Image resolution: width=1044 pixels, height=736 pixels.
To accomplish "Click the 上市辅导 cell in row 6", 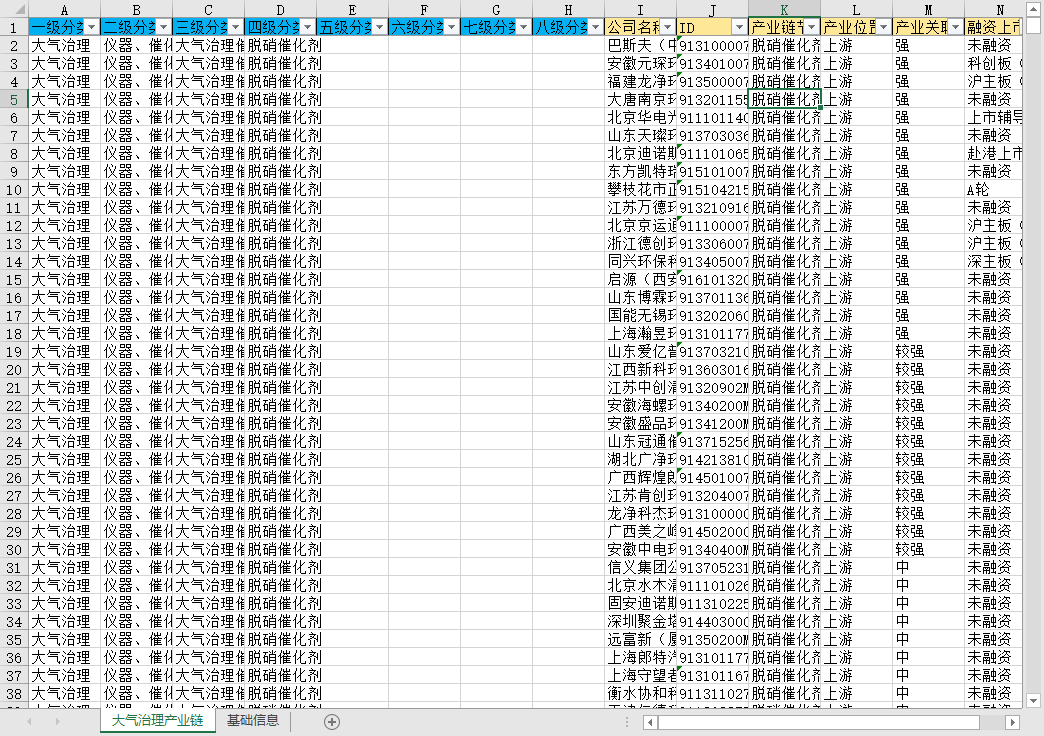I will tap(993, 117).
